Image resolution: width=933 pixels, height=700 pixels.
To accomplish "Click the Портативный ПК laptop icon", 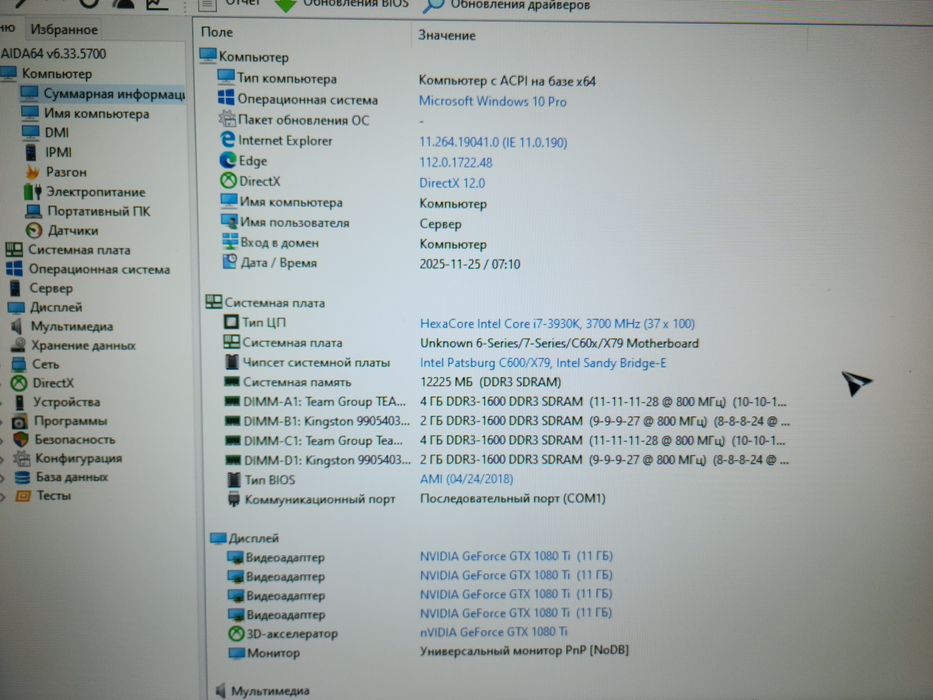I will pyautogui.click(x=33, y=211).
